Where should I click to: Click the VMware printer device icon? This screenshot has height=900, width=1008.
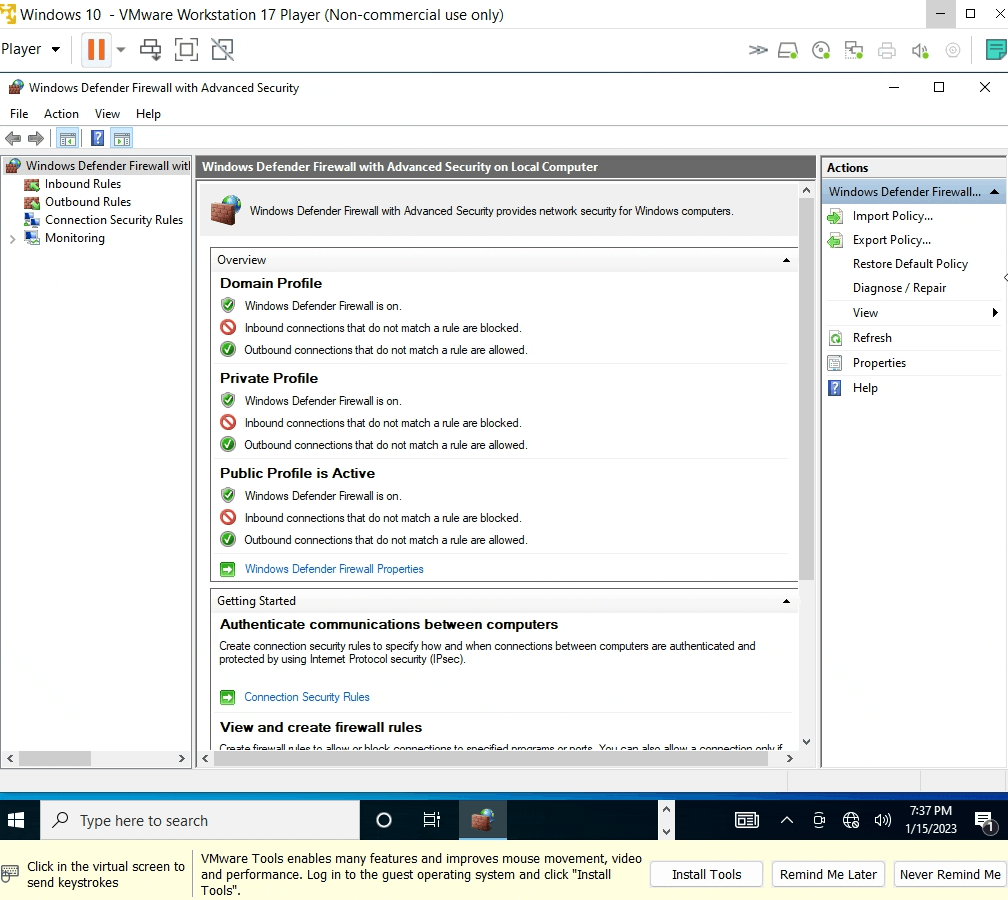886,50
